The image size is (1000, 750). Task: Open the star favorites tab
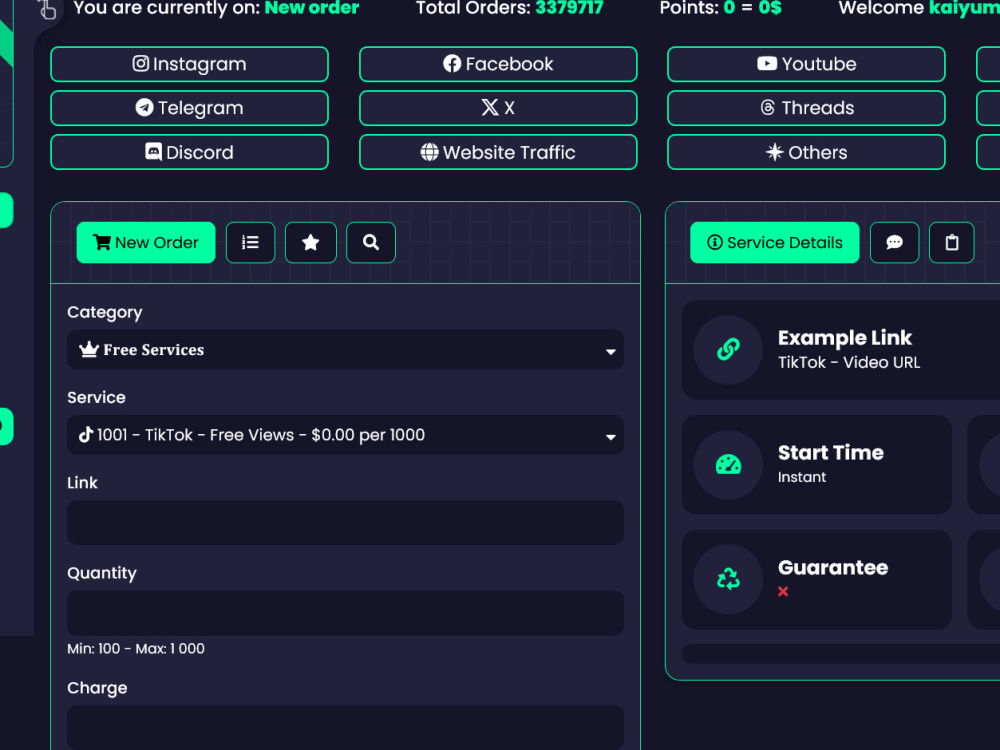[311, 242]
